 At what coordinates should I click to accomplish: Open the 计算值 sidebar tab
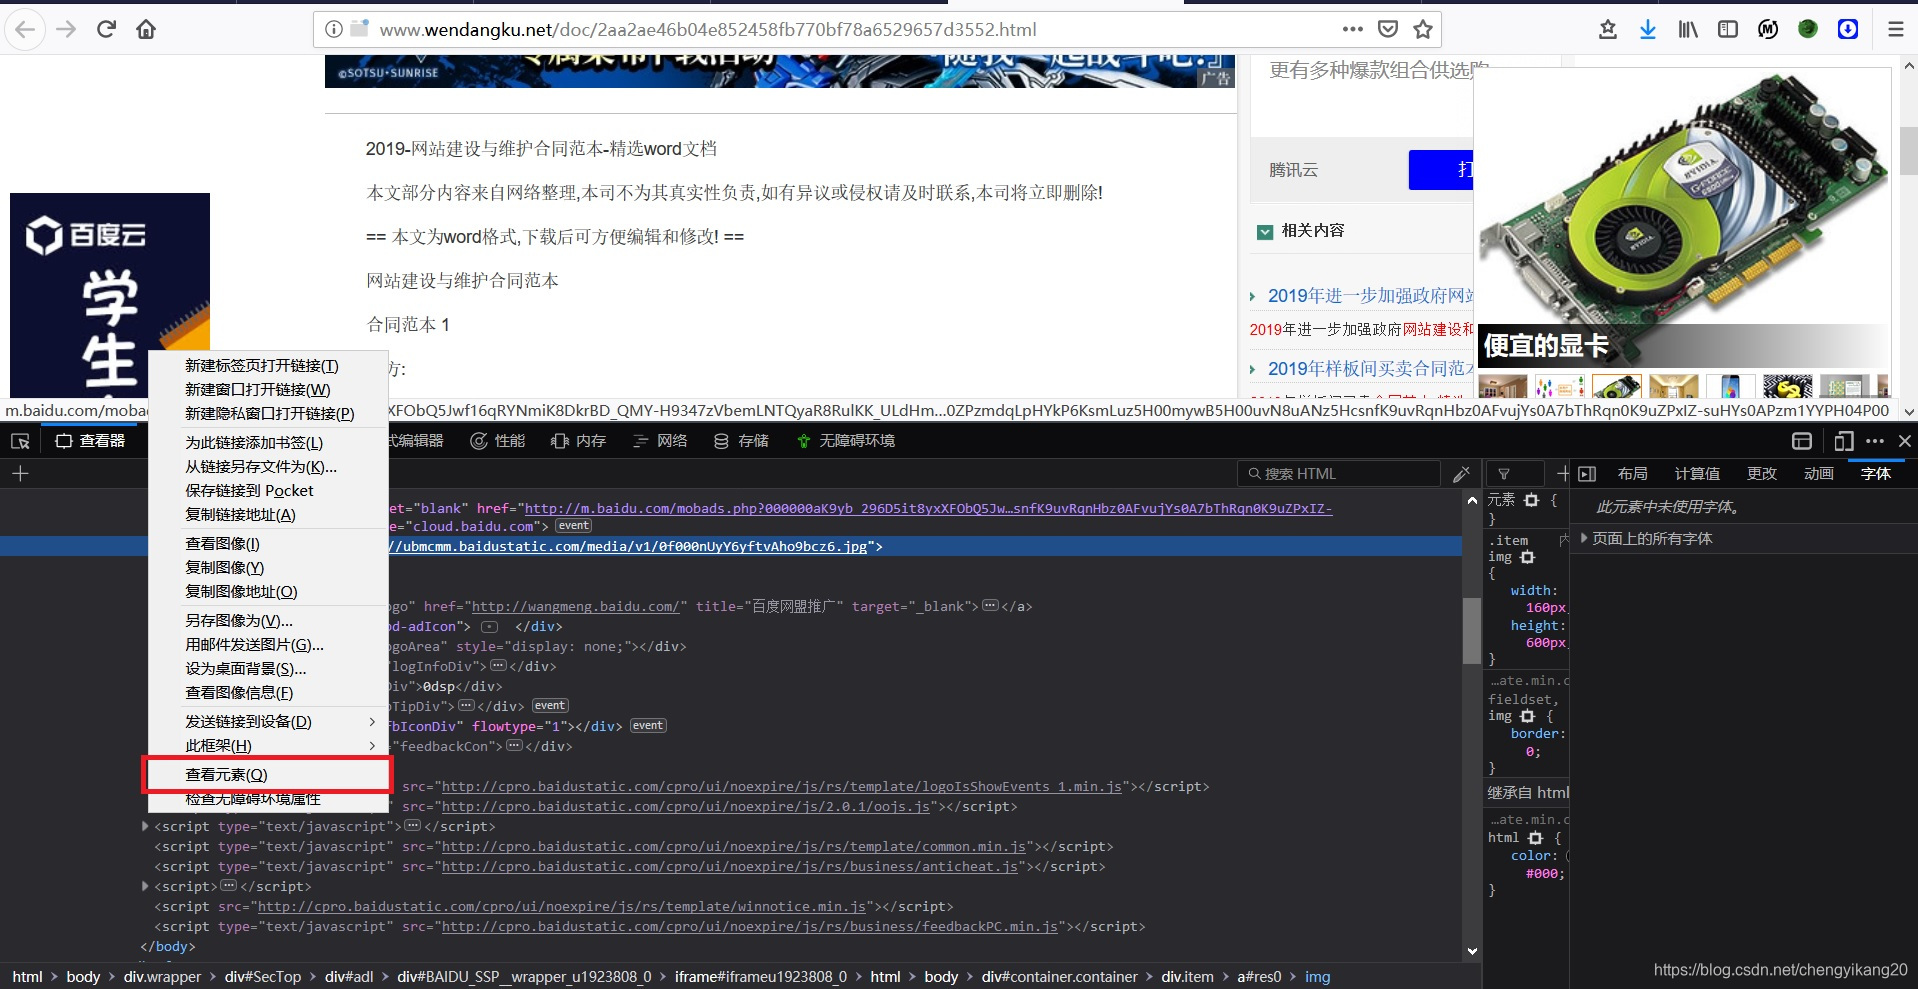point(1697,474)
